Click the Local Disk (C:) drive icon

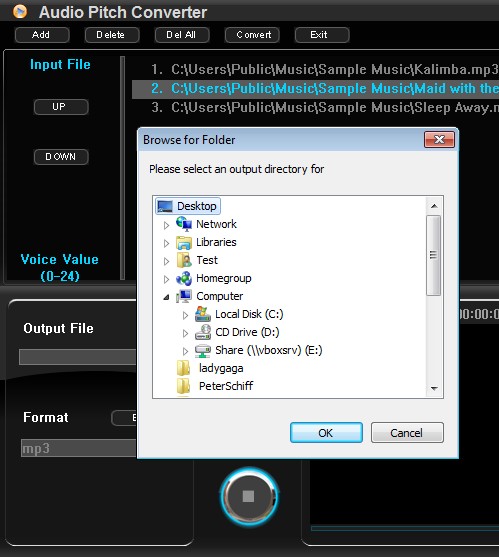click(203, 314)
